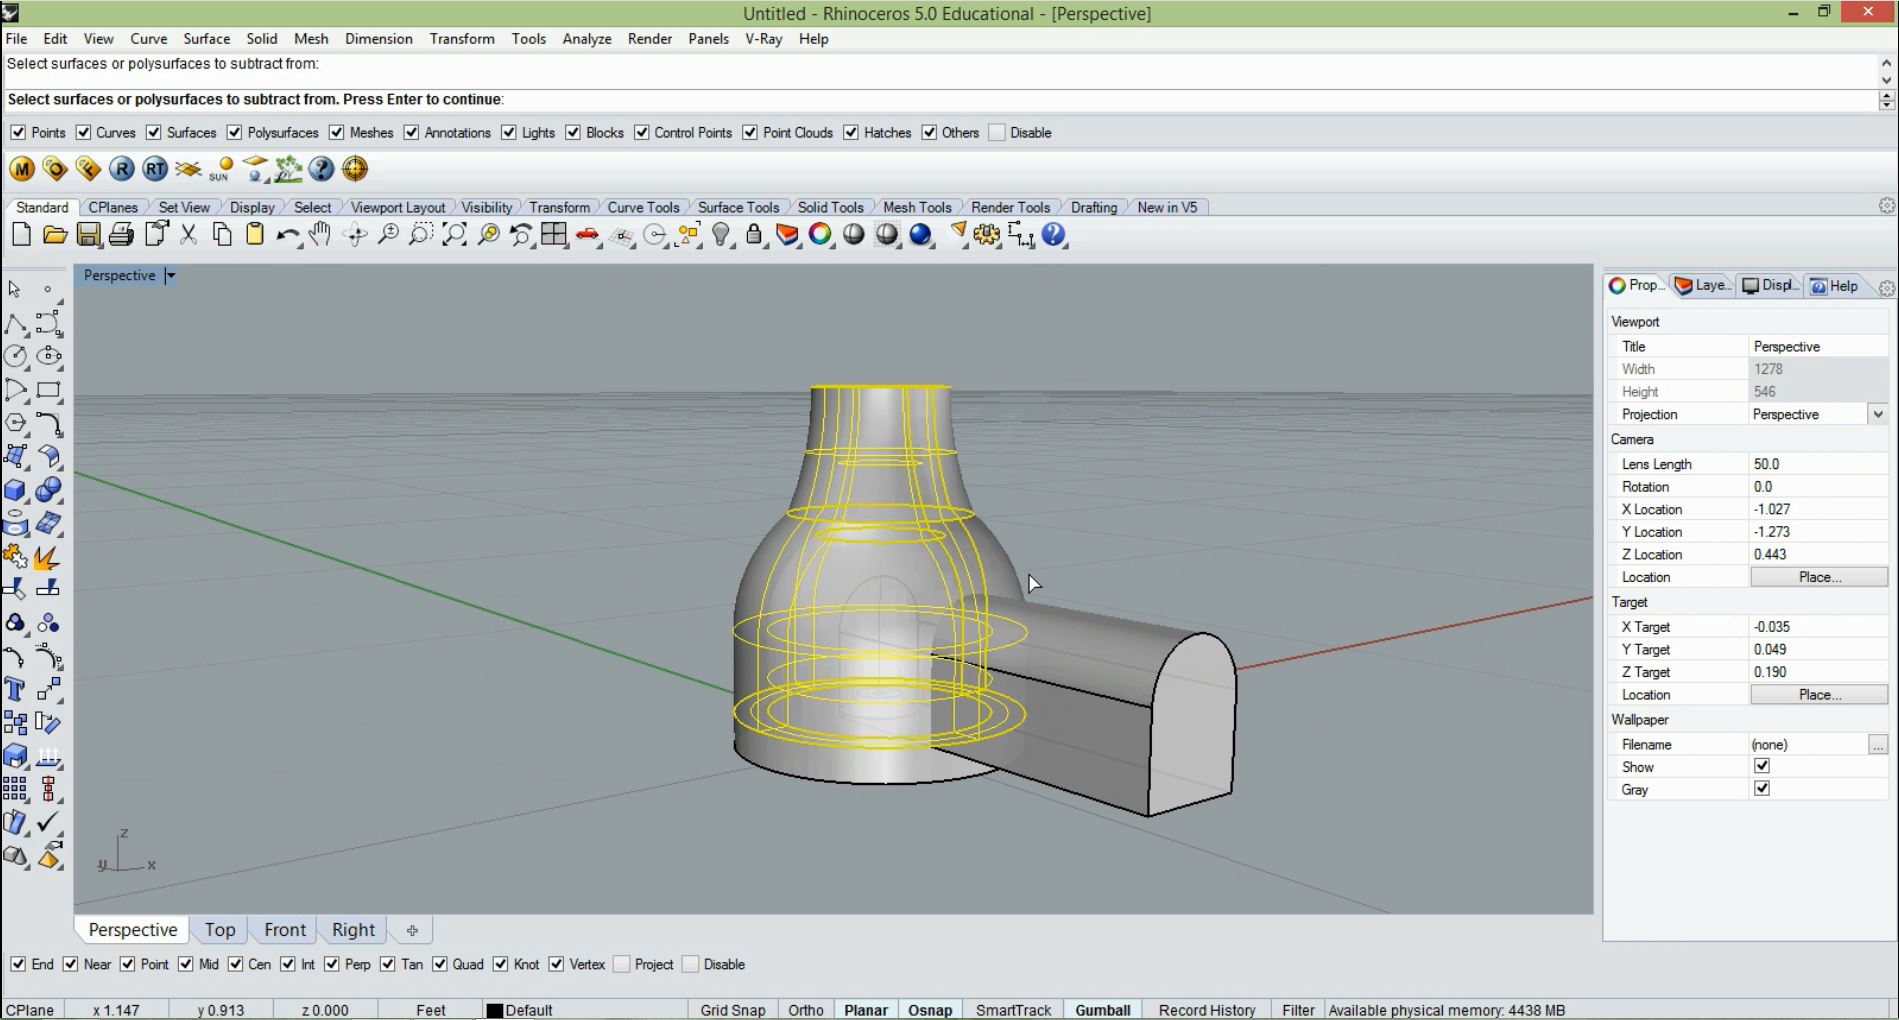Screen dimensions: 1899x1020
Task: Click the Lens Length value field
Action: tap(1816, 464)
